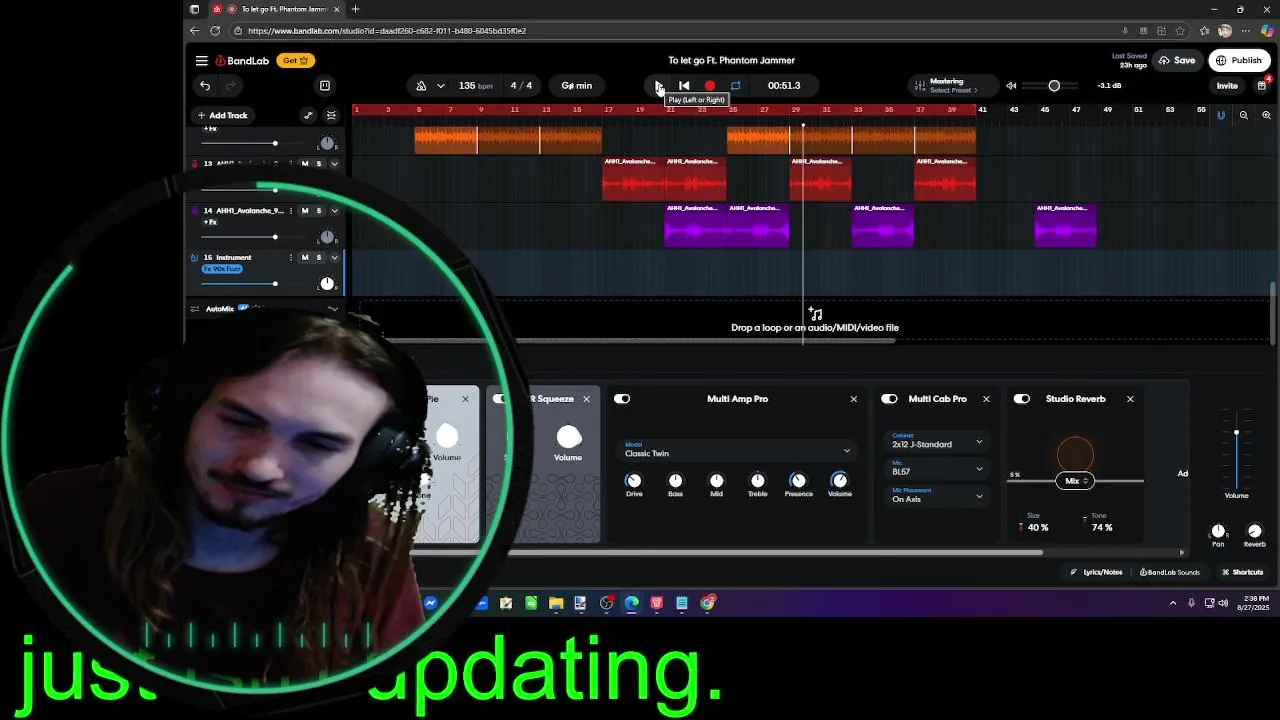Click the Multi Amp Pro Presence knob
This screenshot has width=1280, height=720.
(x=798, y=481)
